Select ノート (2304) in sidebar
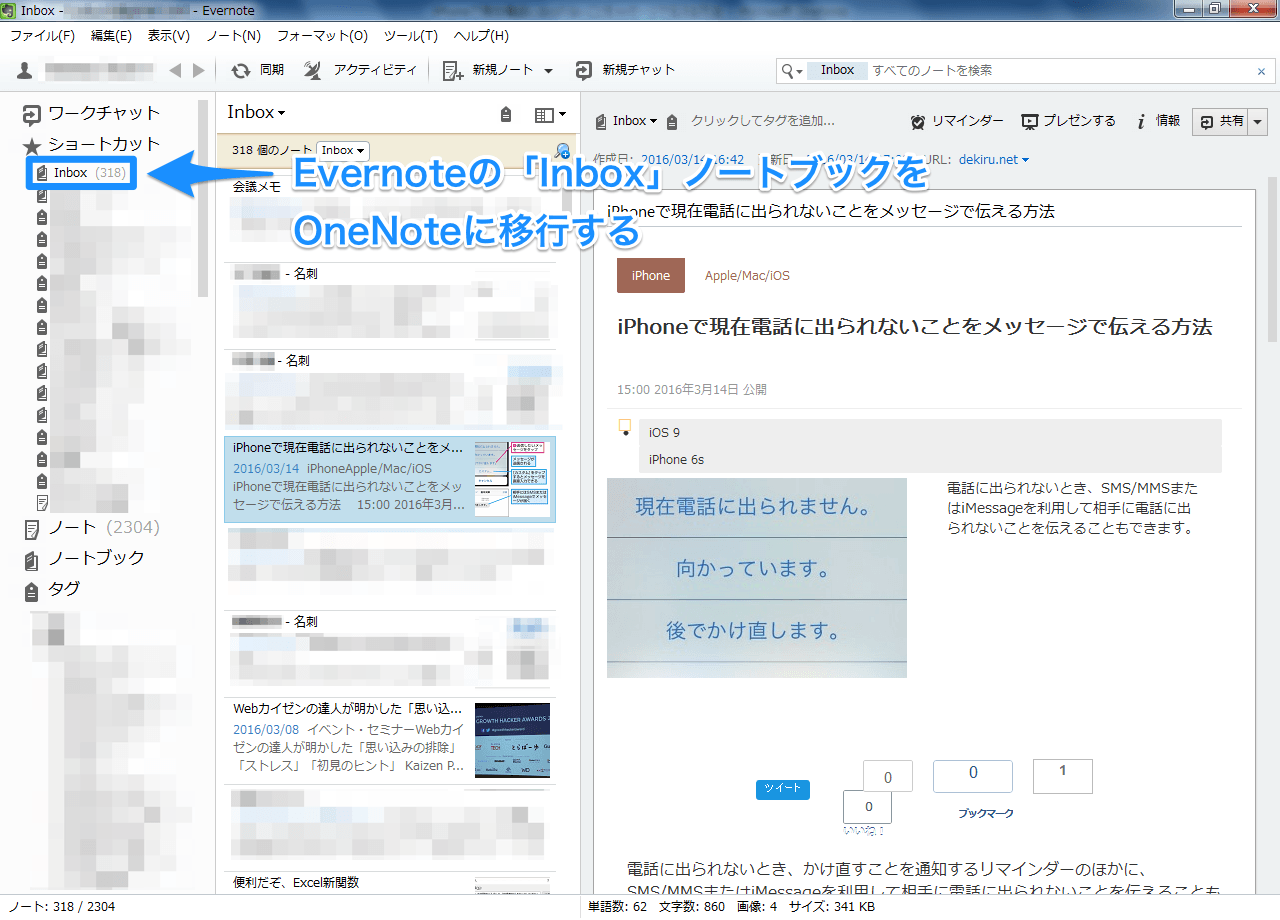 92,527
